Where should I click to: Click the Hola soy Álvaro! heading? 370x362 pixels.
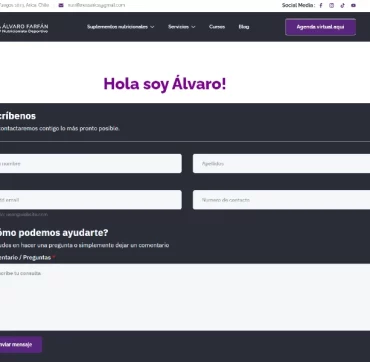[x=165, y=84]
